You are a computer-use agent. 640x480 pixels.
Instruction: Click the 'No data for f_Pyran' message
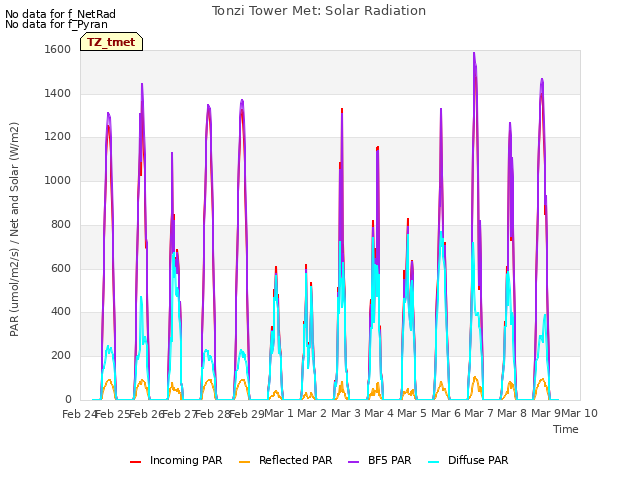[x=56, y=24]
